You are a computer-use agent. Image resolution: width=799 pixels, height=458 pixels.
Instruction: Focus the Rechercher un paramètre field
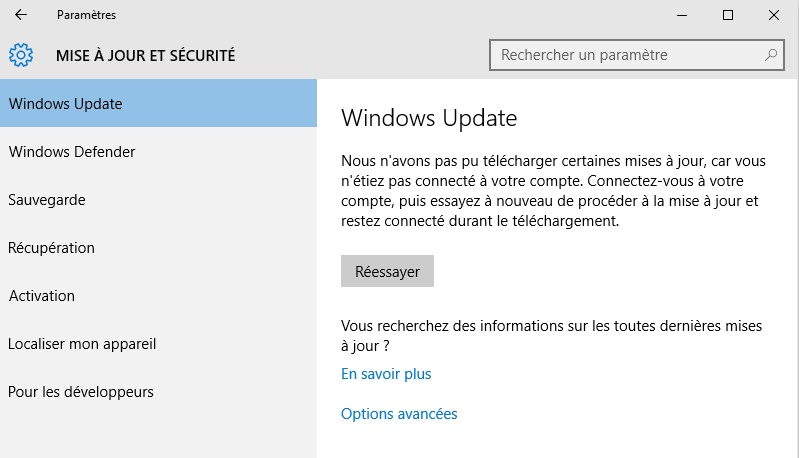[x=636, y=55]
